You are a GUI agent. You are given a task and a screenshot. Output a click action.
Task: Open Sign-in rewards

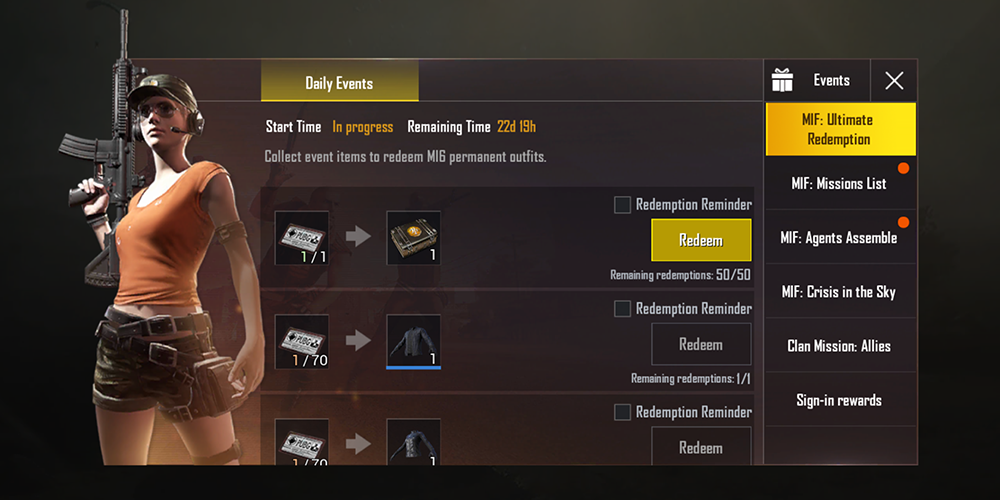tap(841, 400)
